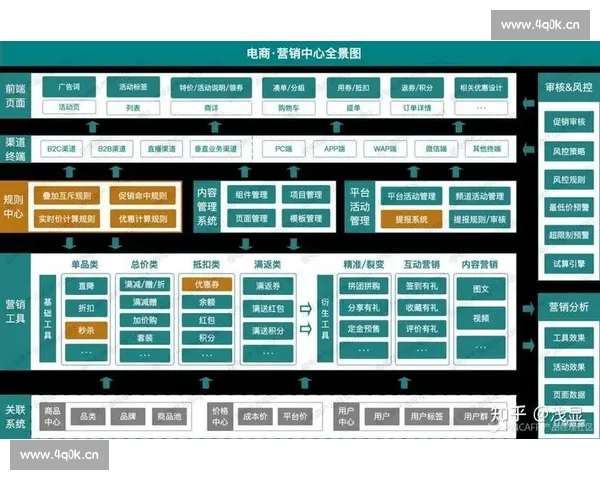
Task: Click the B2C渠道 channel box
Action: tap(60, 149)
